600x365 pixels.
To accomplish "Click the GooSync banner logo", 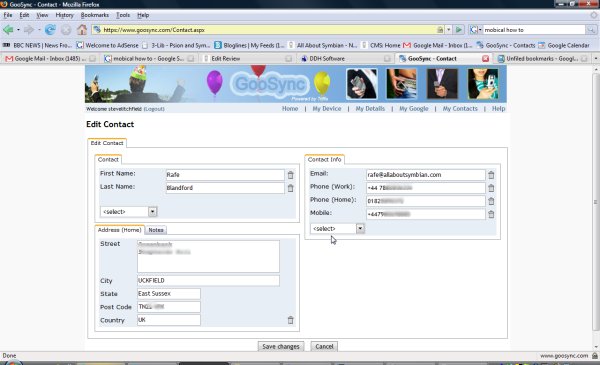I will coord(270,84).
